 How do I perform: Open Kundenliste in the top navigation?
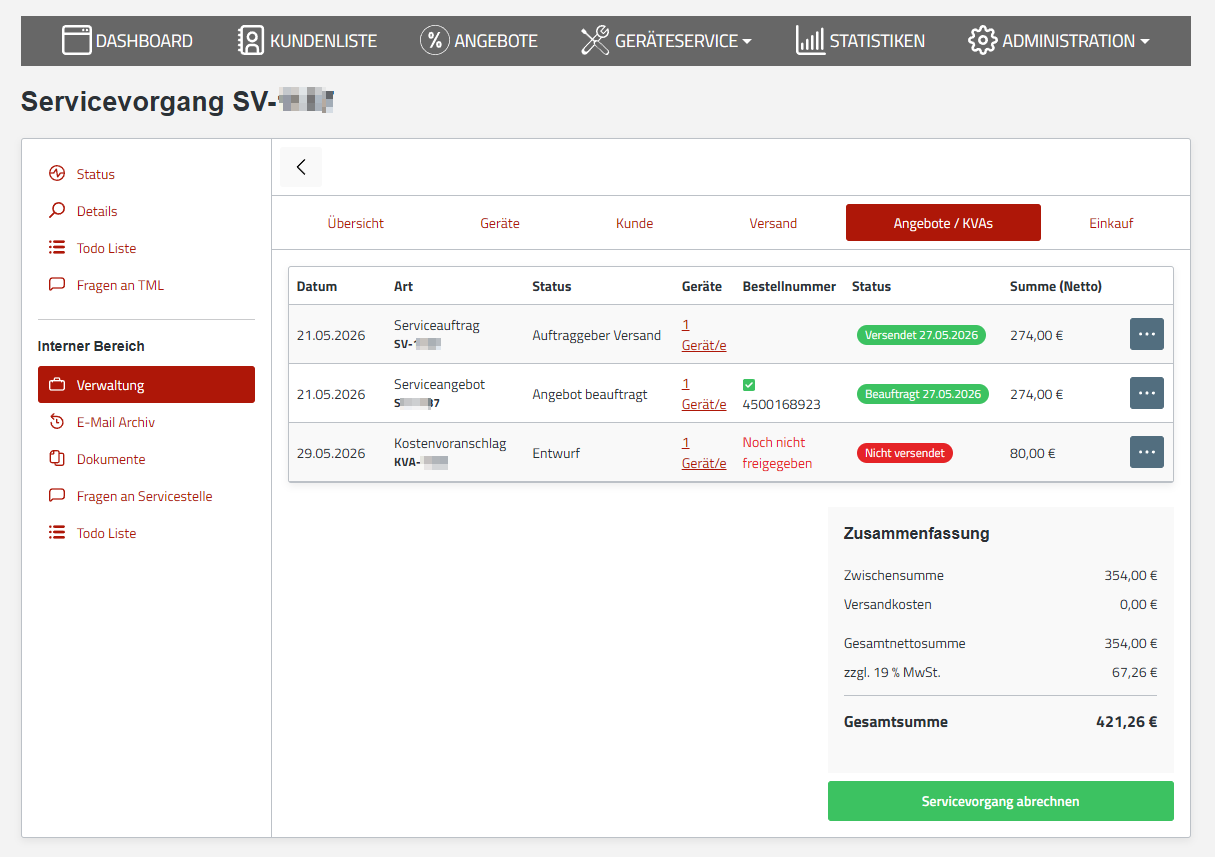click(308, 41)
